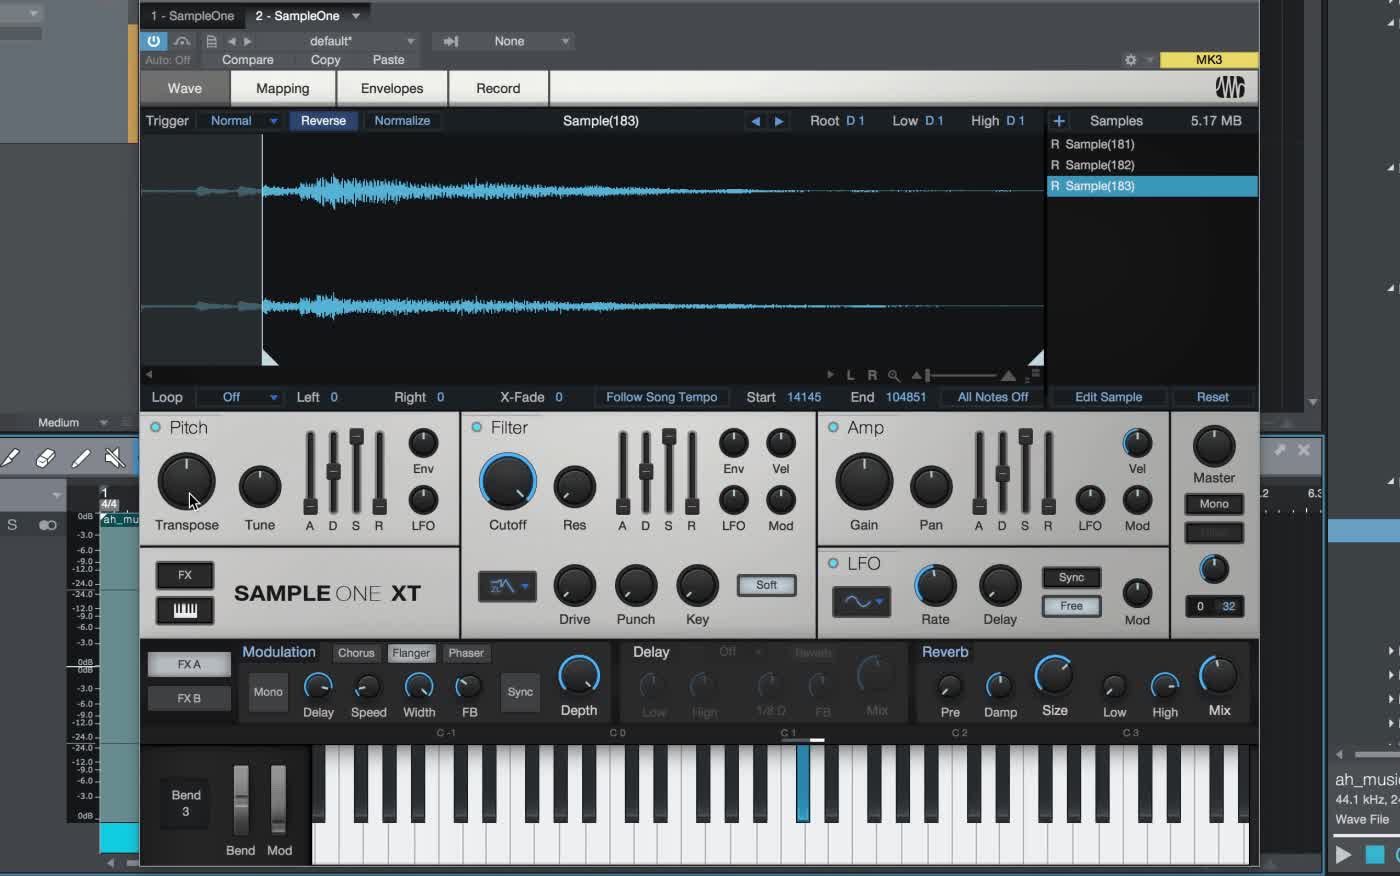Select the next sample arrow
Image resolution: width=1400 pixels, height=876 pixels.
pos(779,121)
